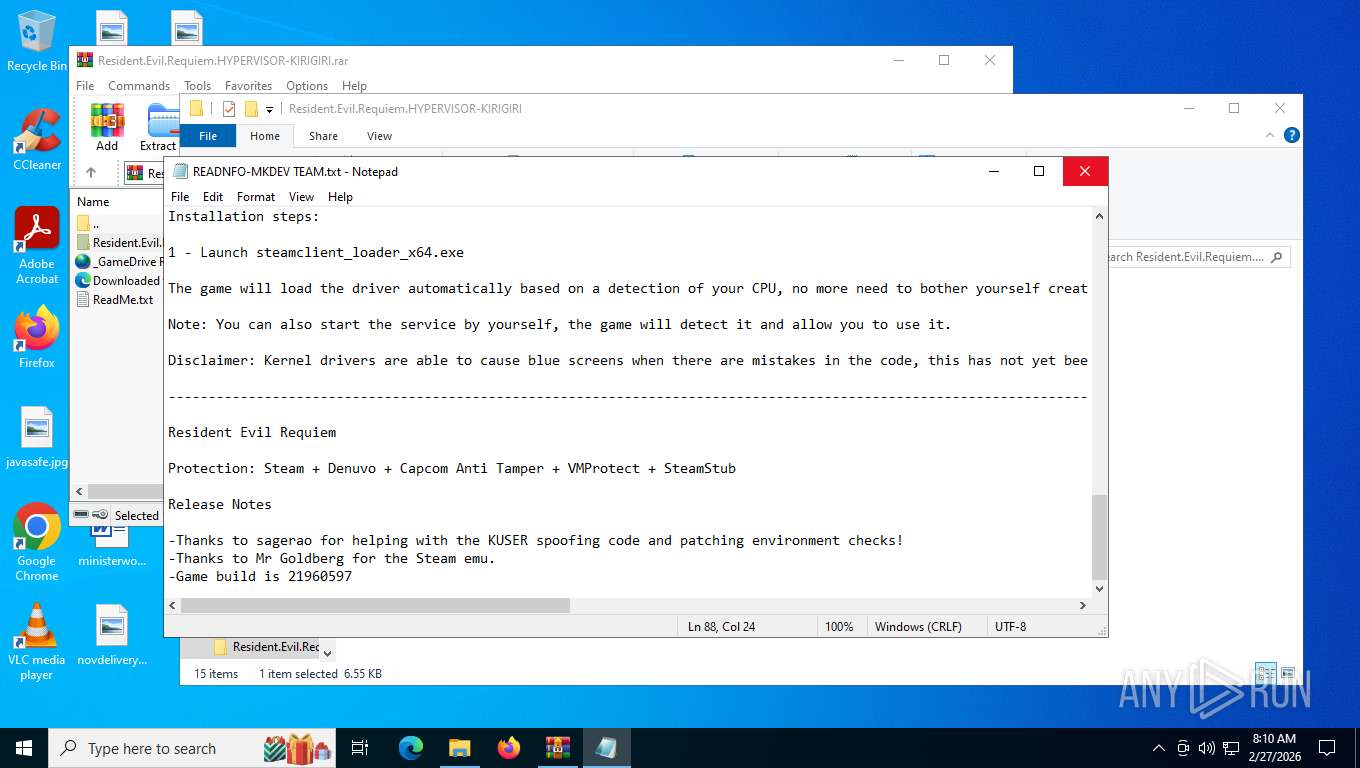The width and height of the screenshot is (1360, 768).
Task: Click the Notepad horizontal scrollbar thumb
Action: click(375, 606)
